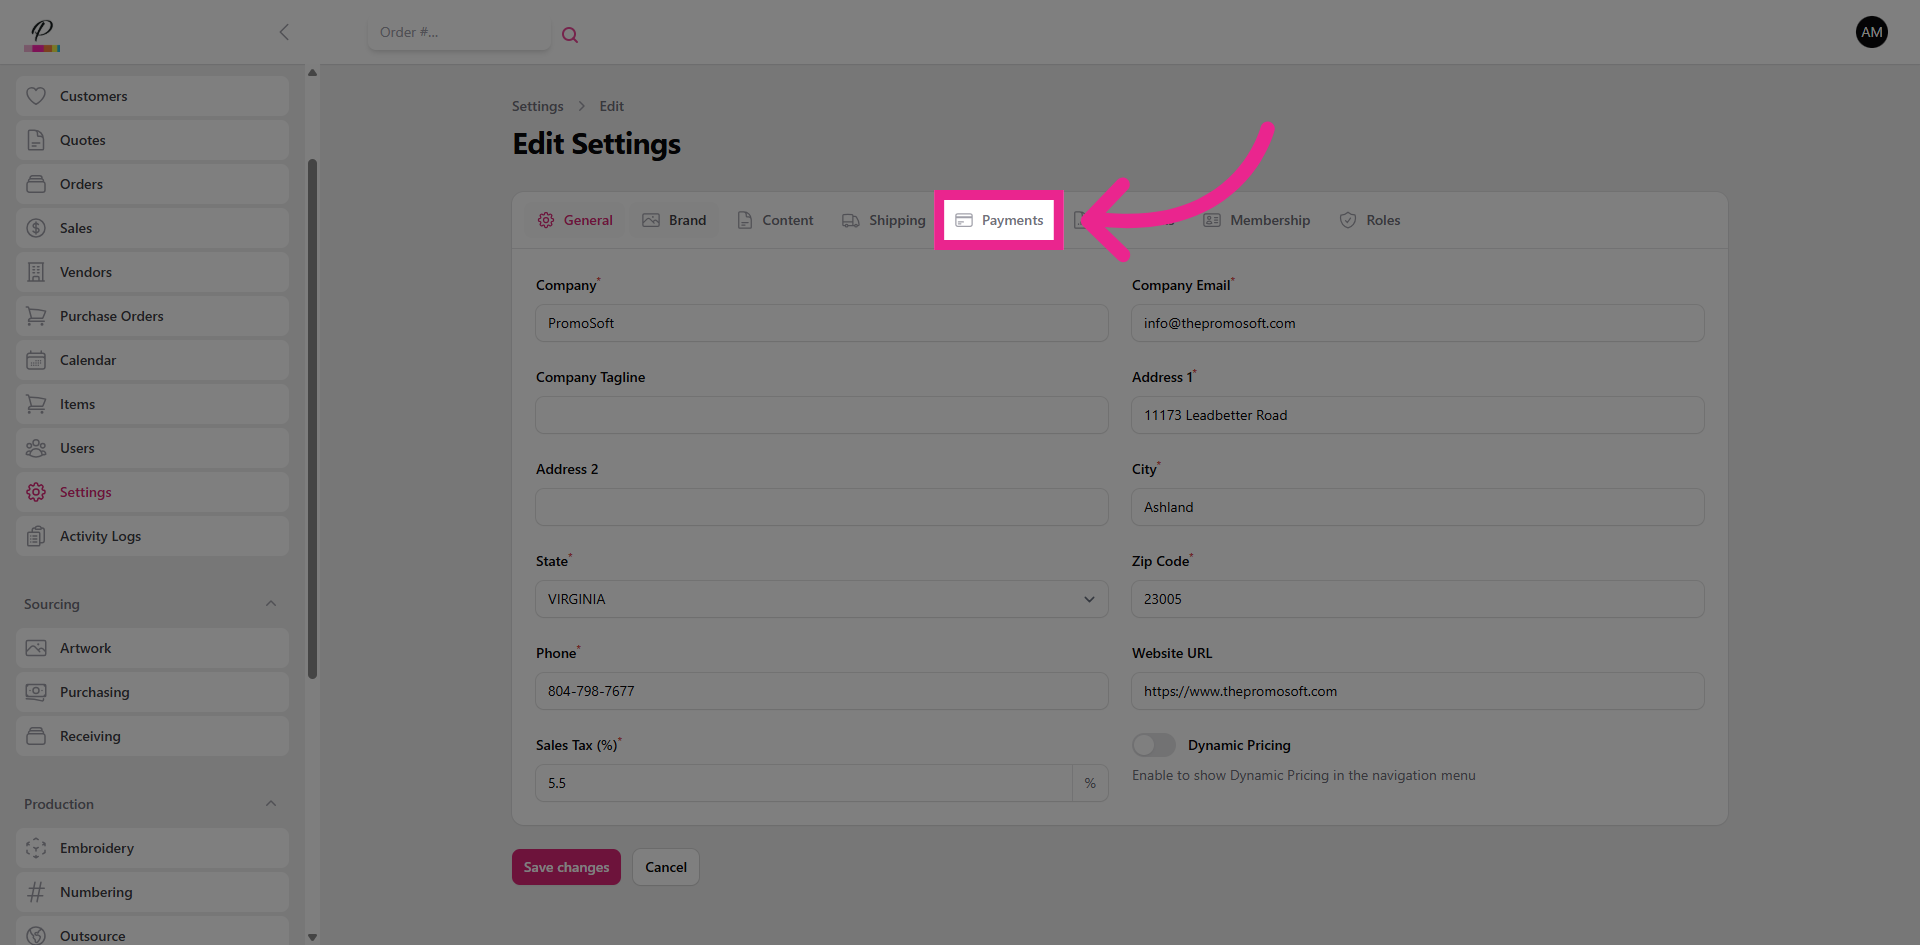Collapse the Sourcing section

pyautogui.click(x=271, y=604)
